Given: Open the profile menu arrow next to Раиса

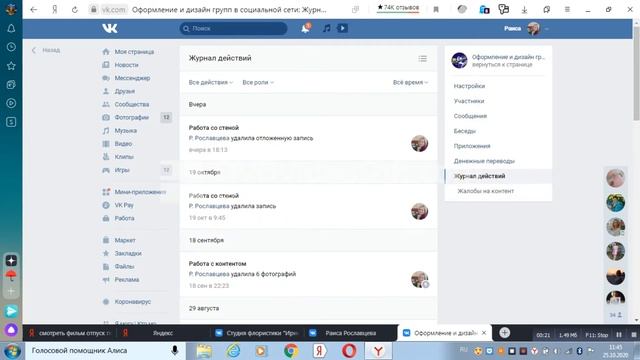Looking at the screenshot, I should 547,29.
